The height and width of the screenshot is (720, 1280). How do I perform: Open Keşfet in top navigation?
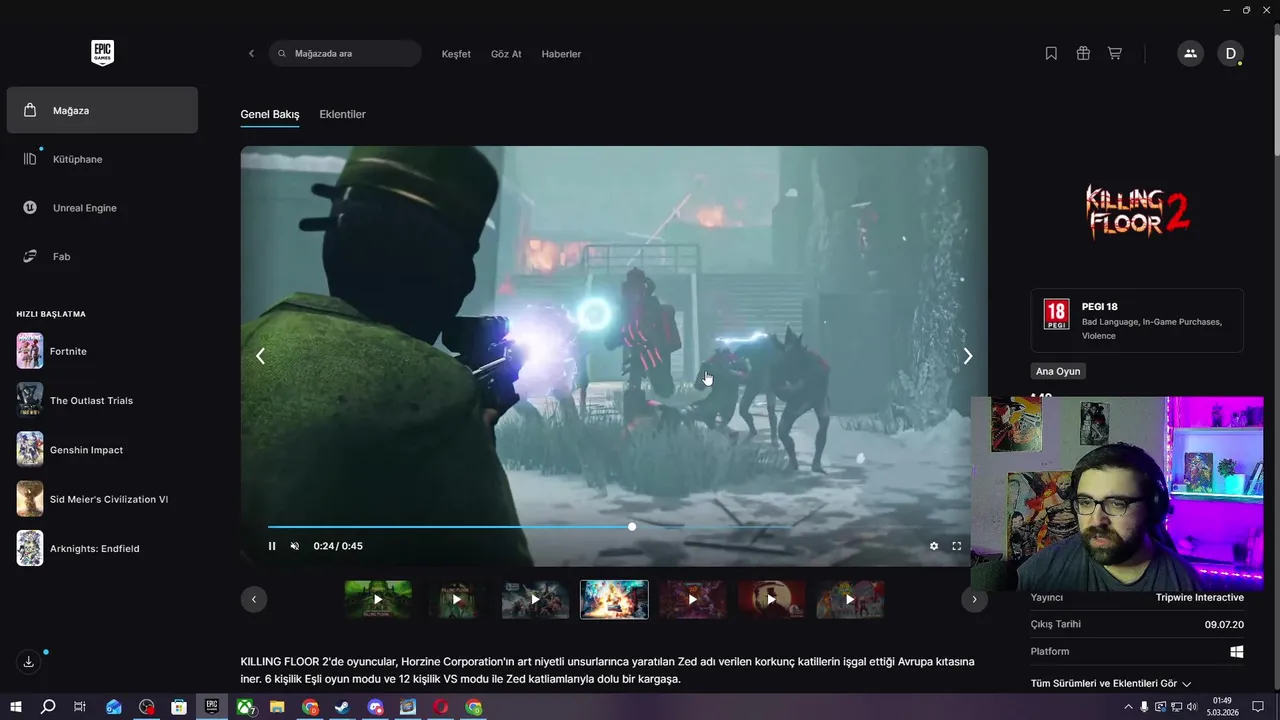[x=456, y=54]
